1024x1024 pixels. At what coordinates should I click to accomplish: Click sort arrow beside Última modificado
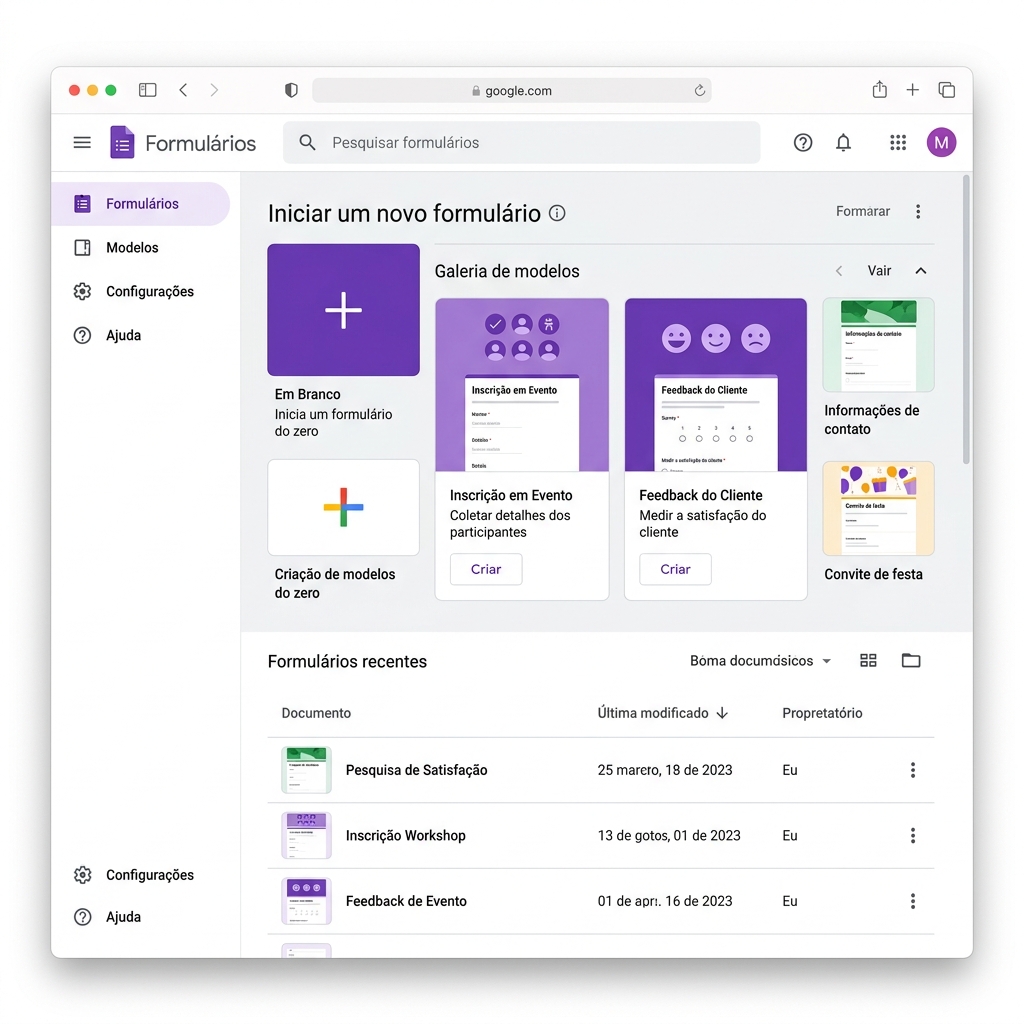coord(722,713)
